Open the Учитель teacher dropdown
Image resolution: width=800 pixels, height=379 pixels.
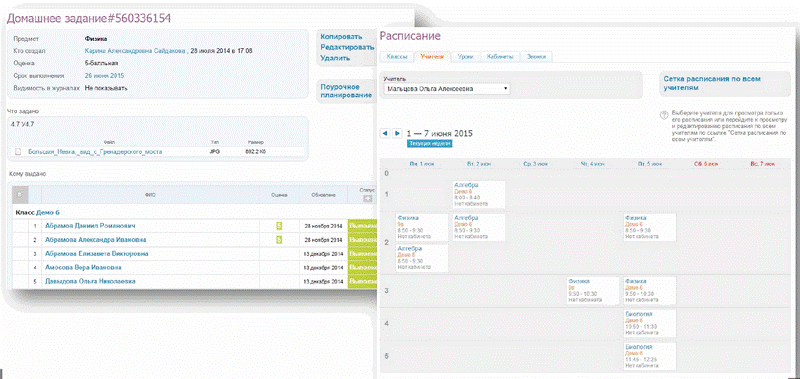pos(447,89)
